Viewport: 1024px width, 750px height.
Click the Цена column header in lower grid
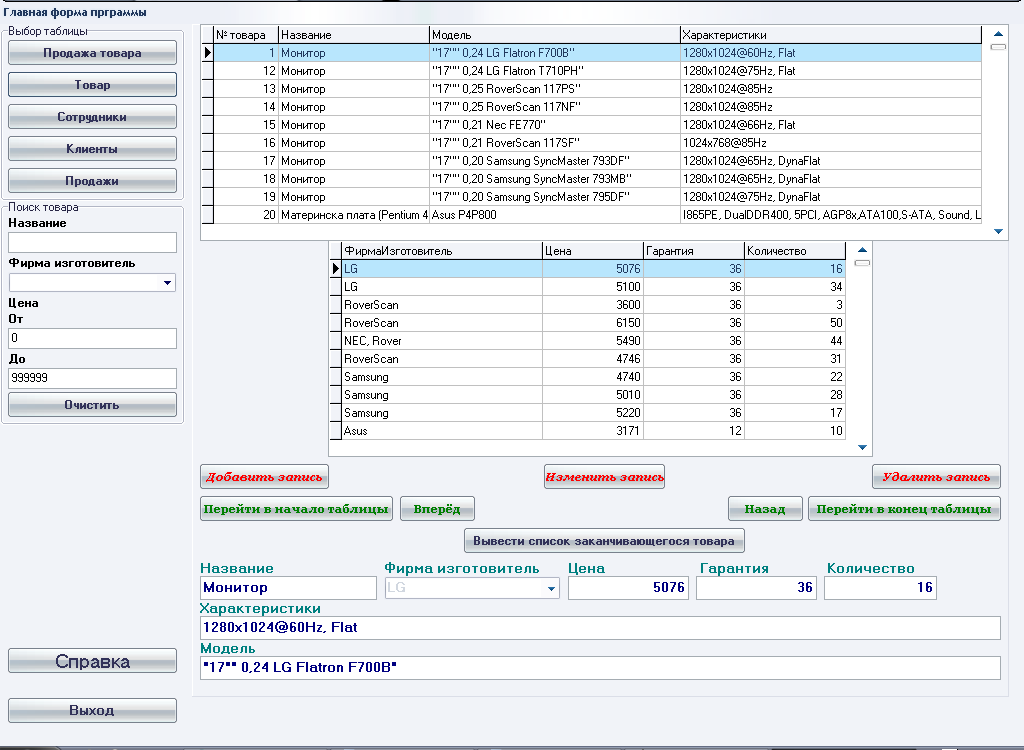pos(592,251)
